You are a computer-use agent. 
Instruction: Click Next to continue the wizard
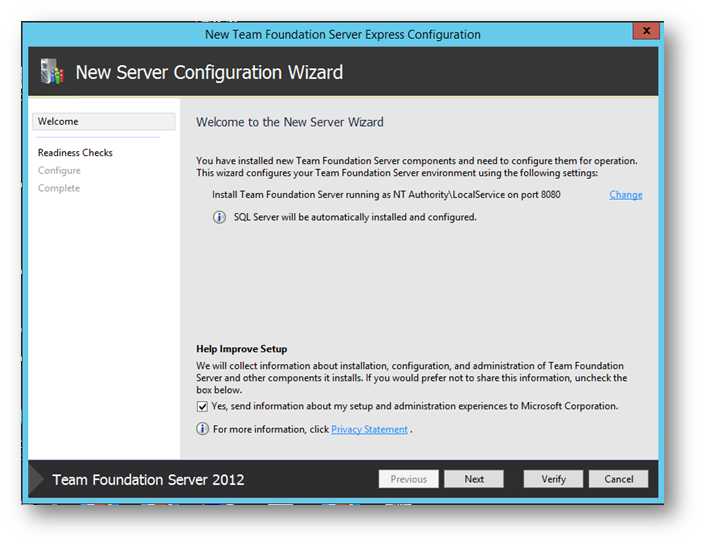click(x=474, y=479)
